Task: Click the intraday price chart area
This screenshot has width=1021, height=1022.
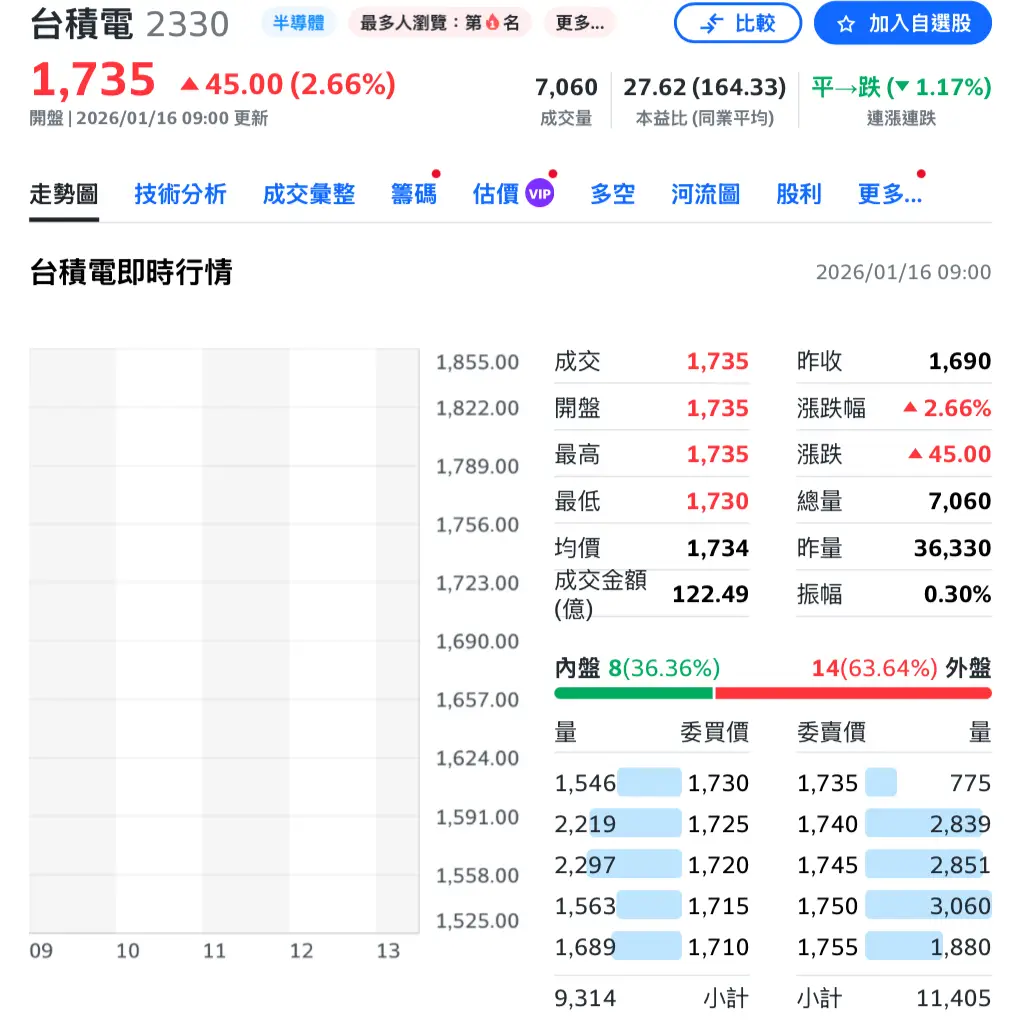Action: 224,640
